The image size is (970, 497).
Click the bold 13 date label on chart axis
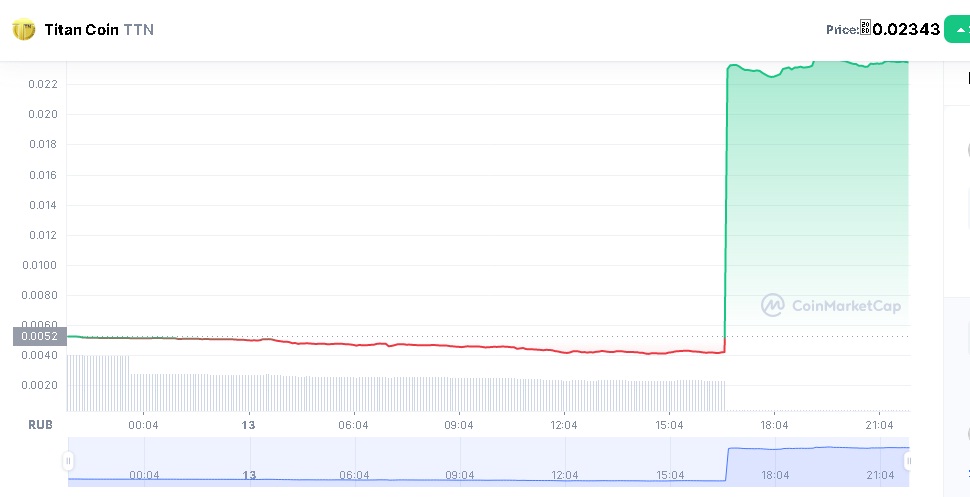(x=248, y=425)
